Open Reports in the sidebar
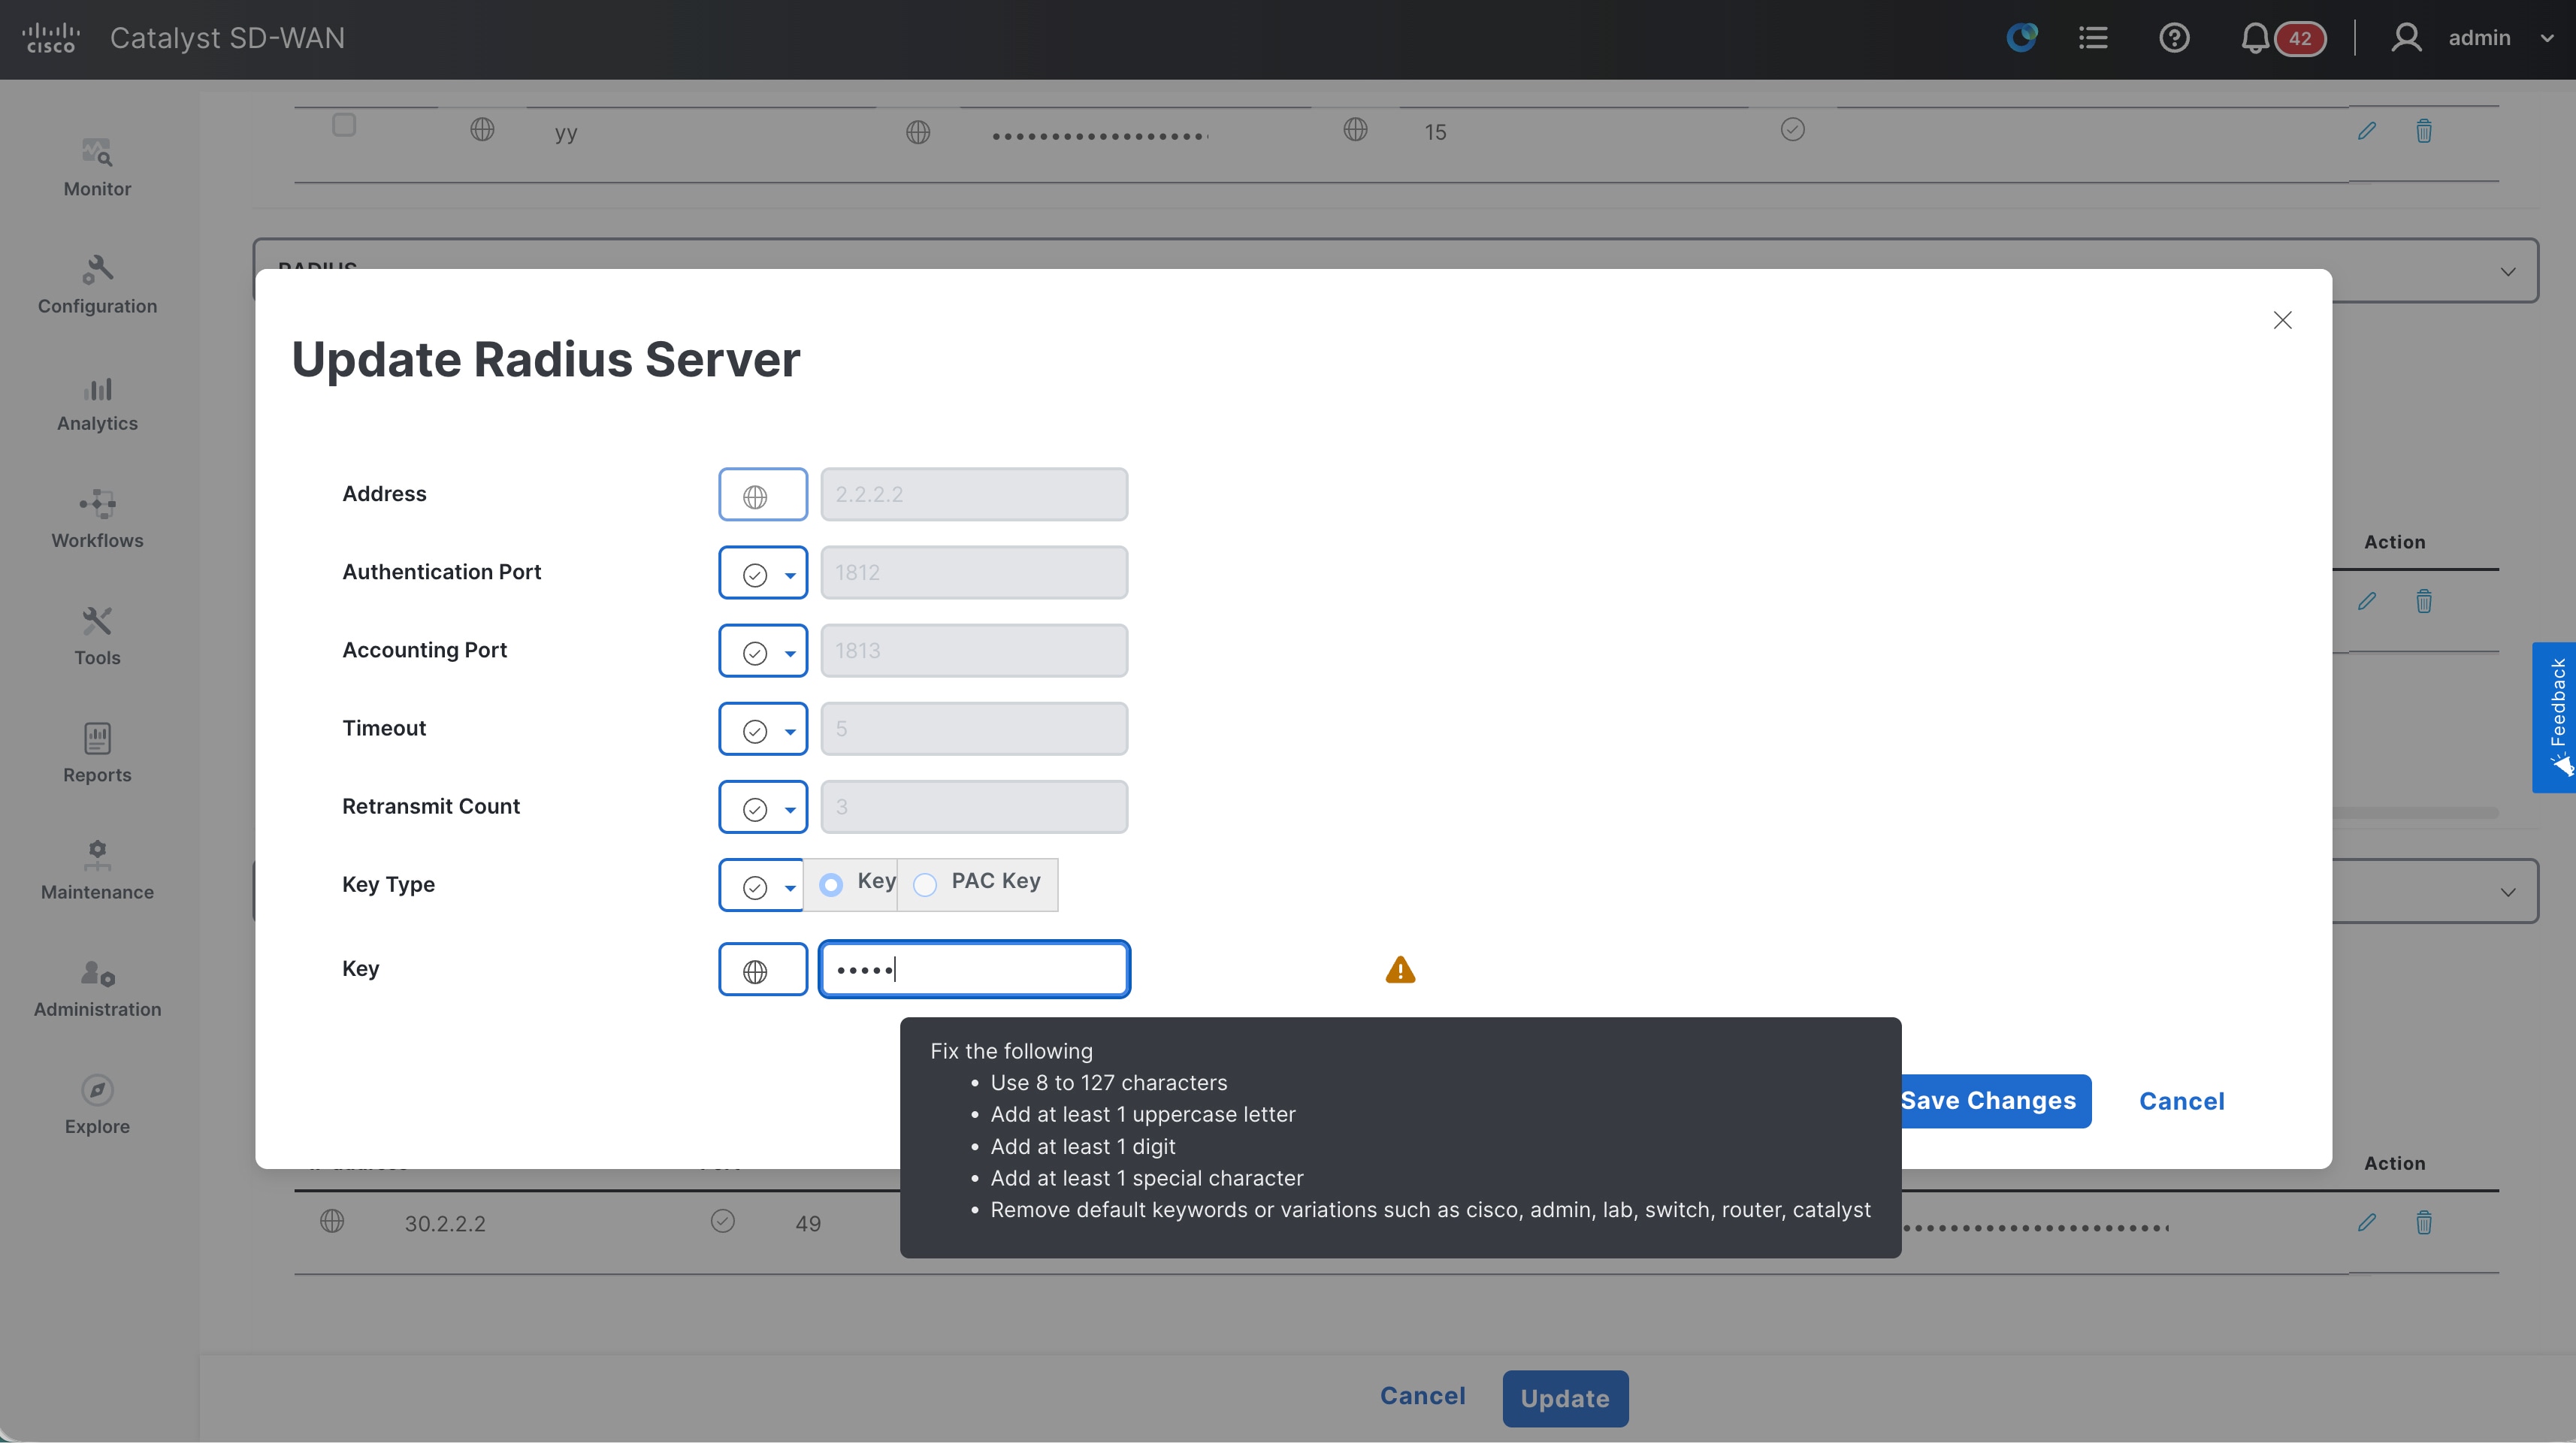The height and width of the screenshot is (1444, 2576). tap(97, 753)
